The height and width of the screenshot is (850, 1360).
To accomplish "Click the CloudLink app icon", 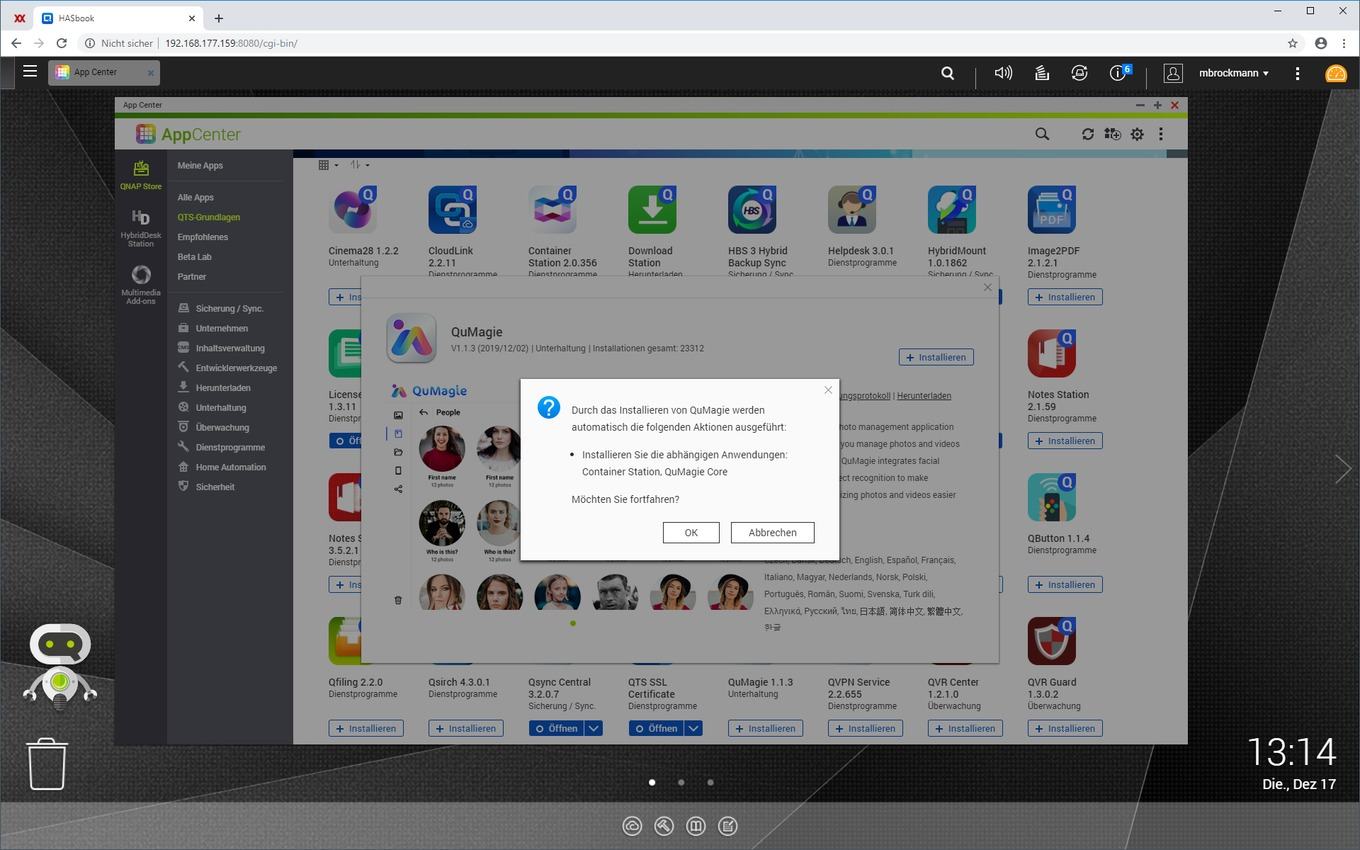I will tap(452, 210).
